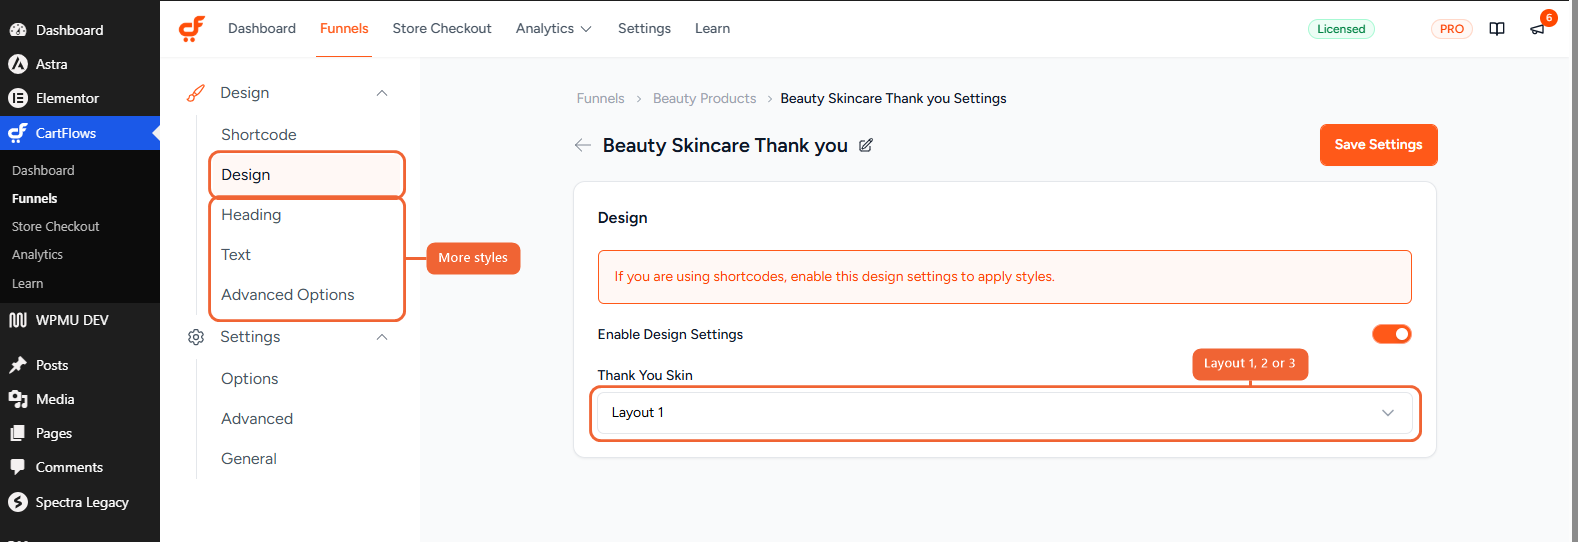Click the PRO badge
The width and height of the screenshot is (1578, 542).
pyautogui.click(x=1452, y=29)
